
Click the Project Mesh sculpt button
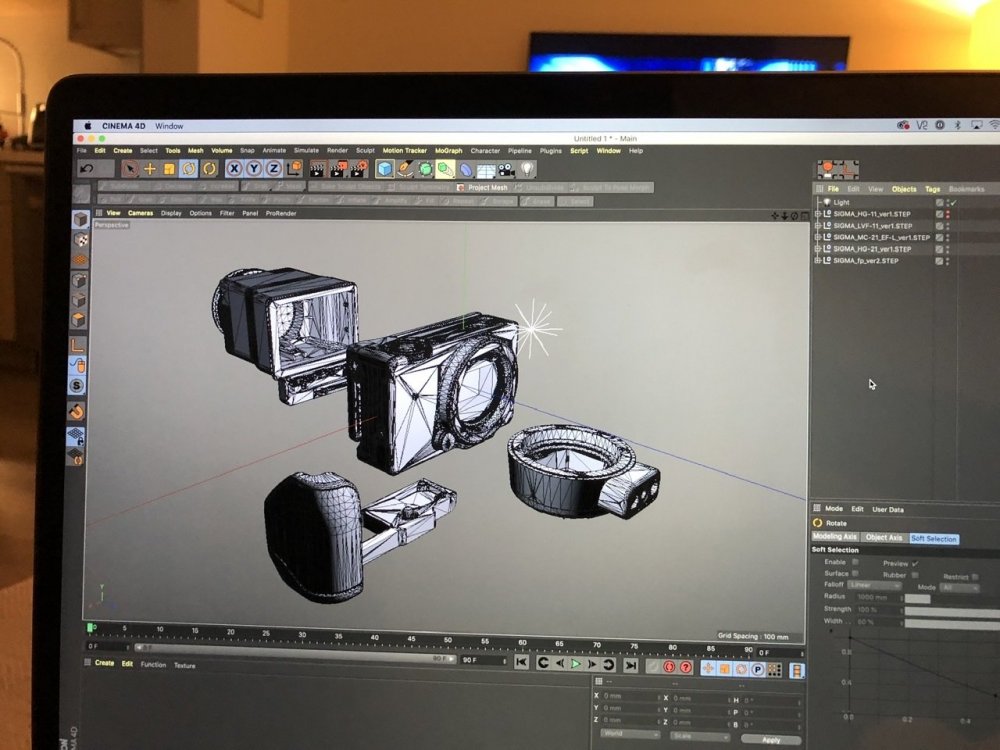pyautogui.click(x=483, y=187)
